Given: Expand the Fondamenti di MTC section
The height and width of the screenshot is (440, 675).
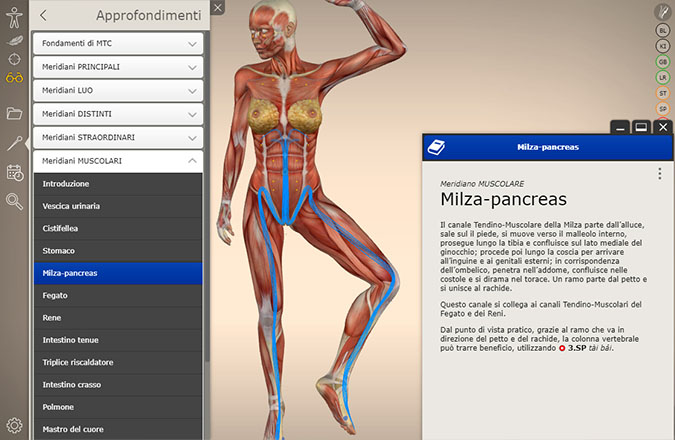Looking at the screenshot, I should 117,43.
